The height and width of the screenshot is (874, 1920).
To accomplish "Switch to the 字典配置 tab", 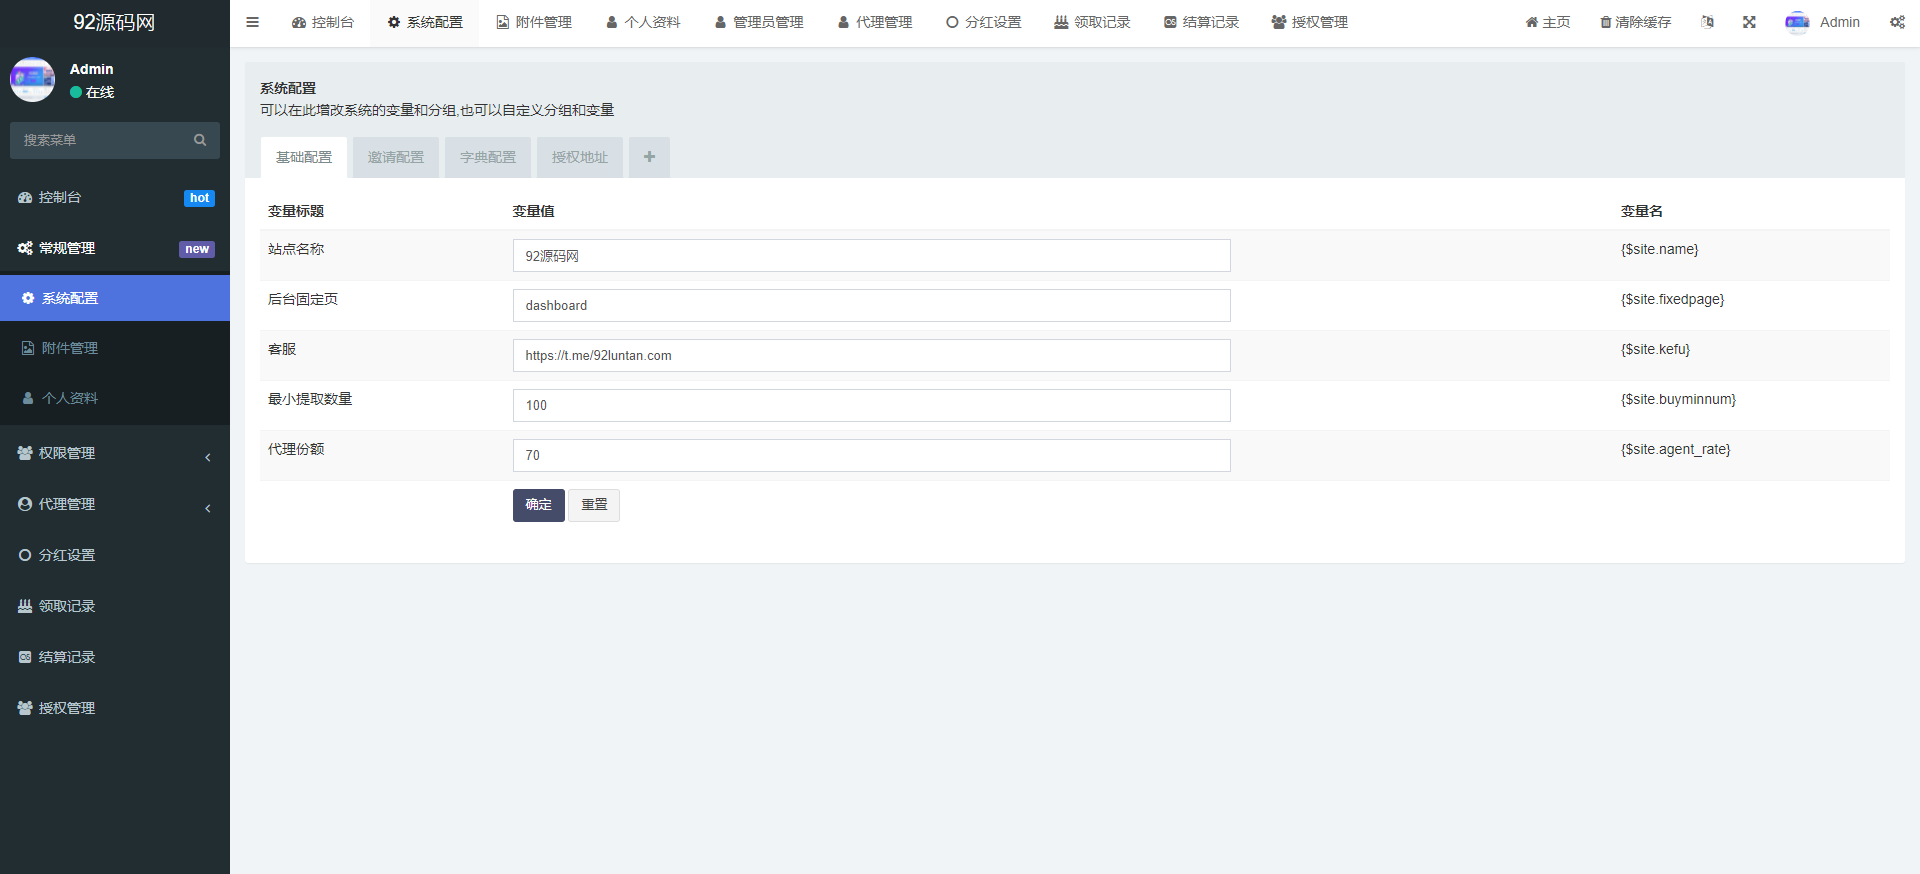I will pyautogui.click(x=488, y=157).
